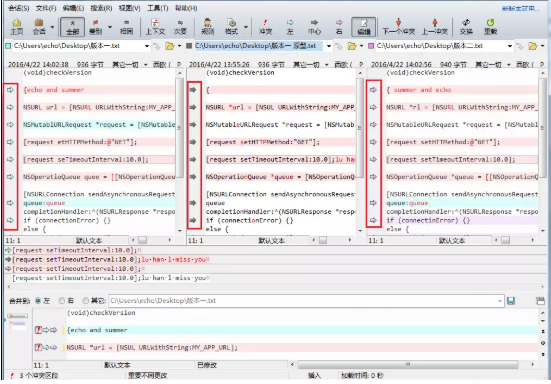Click conflict marker beside 'NSURL *url' in output
This screenshot has width=551, height=384.
coord(38,347)
